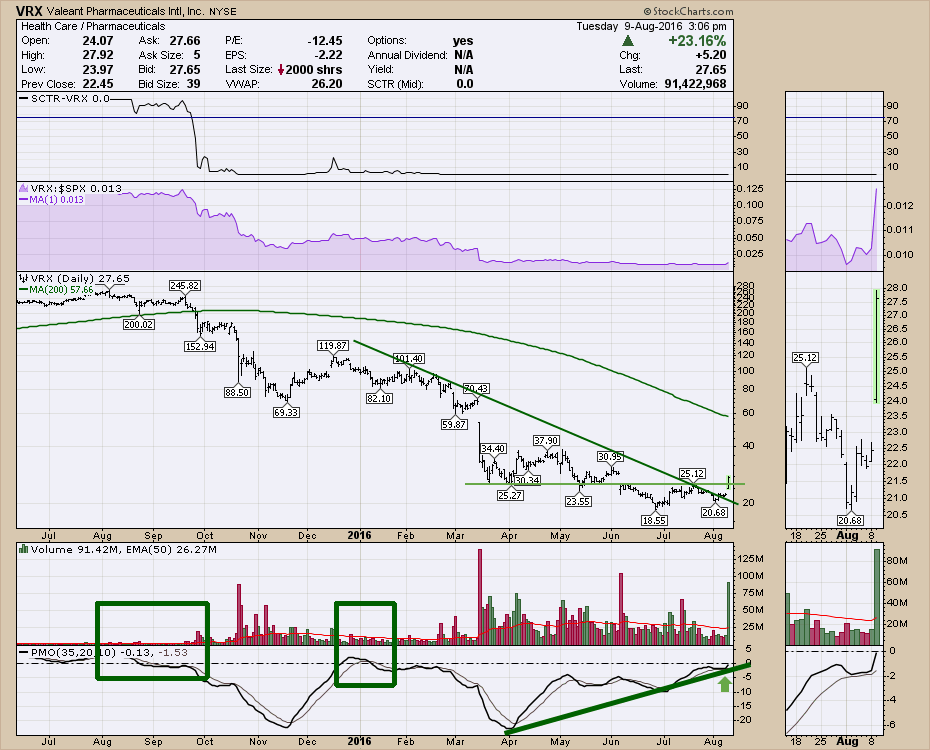Click the 69.33 price low label
Screen dimensions: 930x750
[x=286, y=412]
